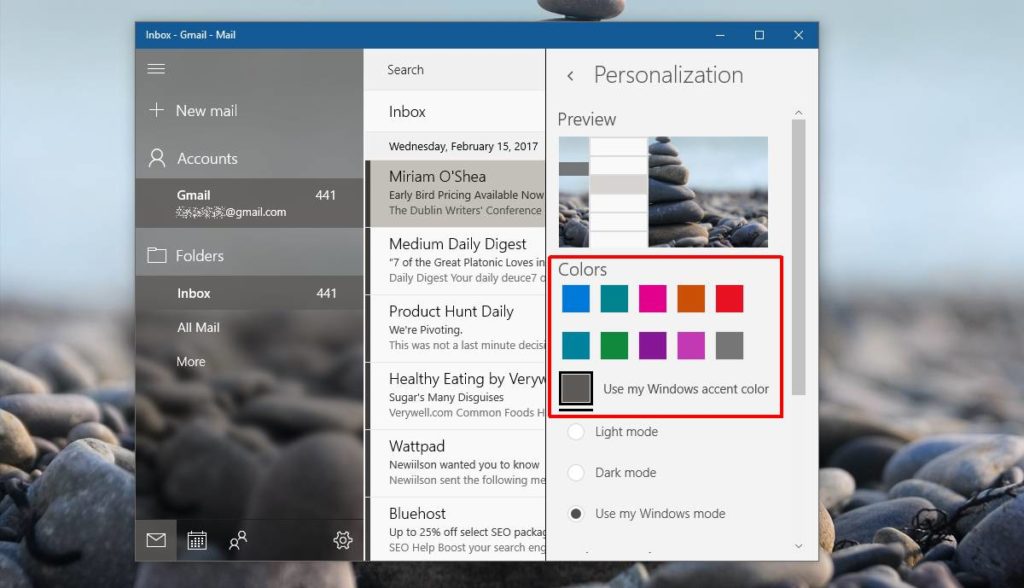Viewport: 1024px width, 588px height.
Task: Click the downward chevron below Use my Windows mode
Action: 797,547
